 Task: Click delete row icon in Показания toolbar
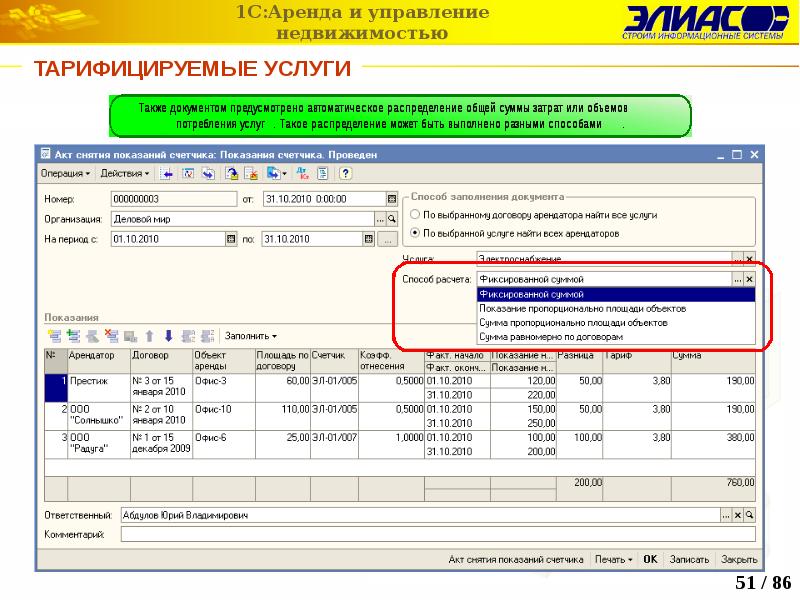[112, 336]
